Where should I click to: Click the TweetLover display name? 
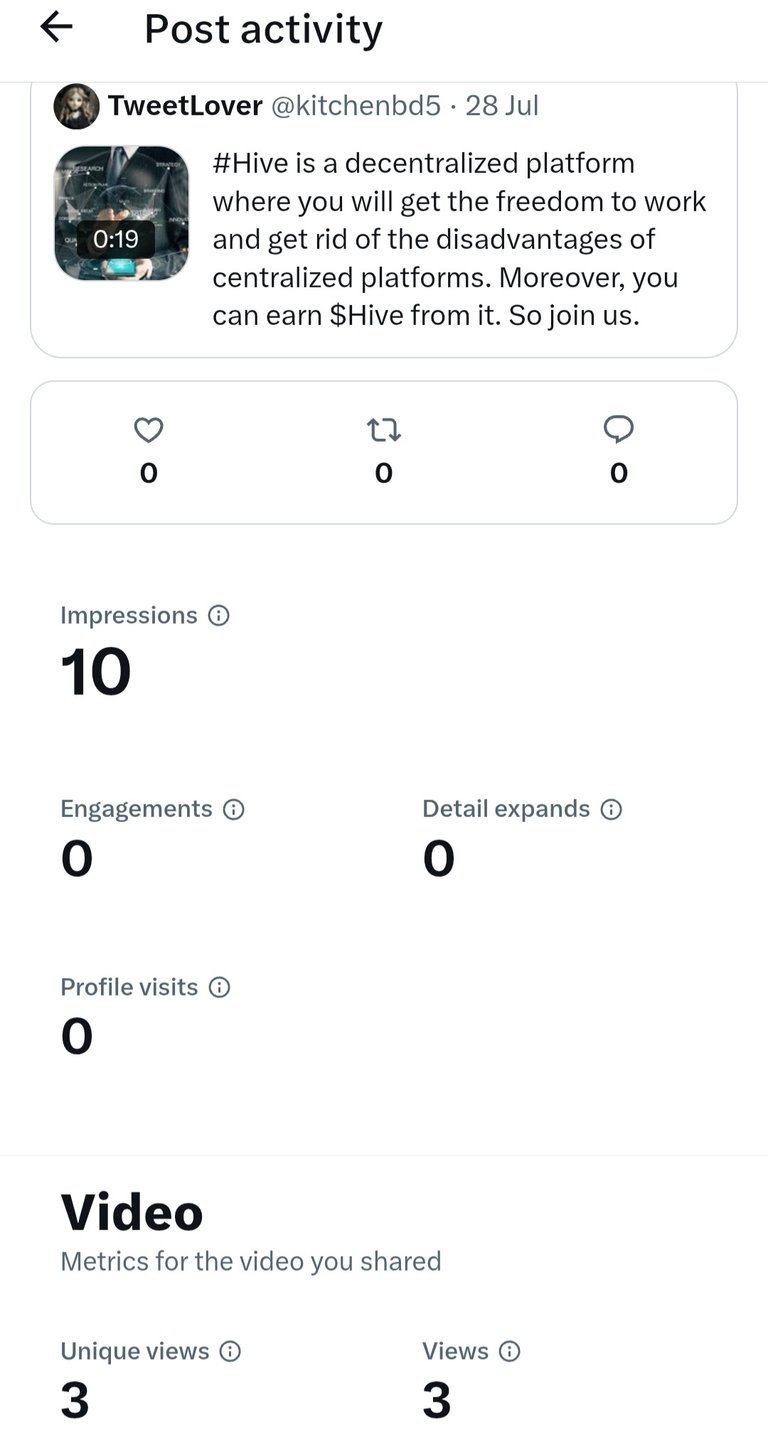point(185,106)
